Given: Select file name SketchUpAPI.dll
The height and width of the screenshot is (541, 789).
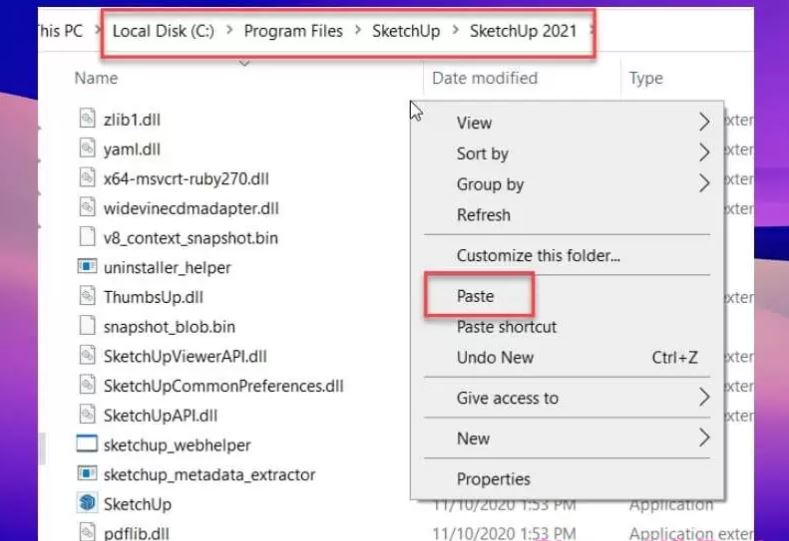Looking at the screenshot, I should click(x=161, y=416).
